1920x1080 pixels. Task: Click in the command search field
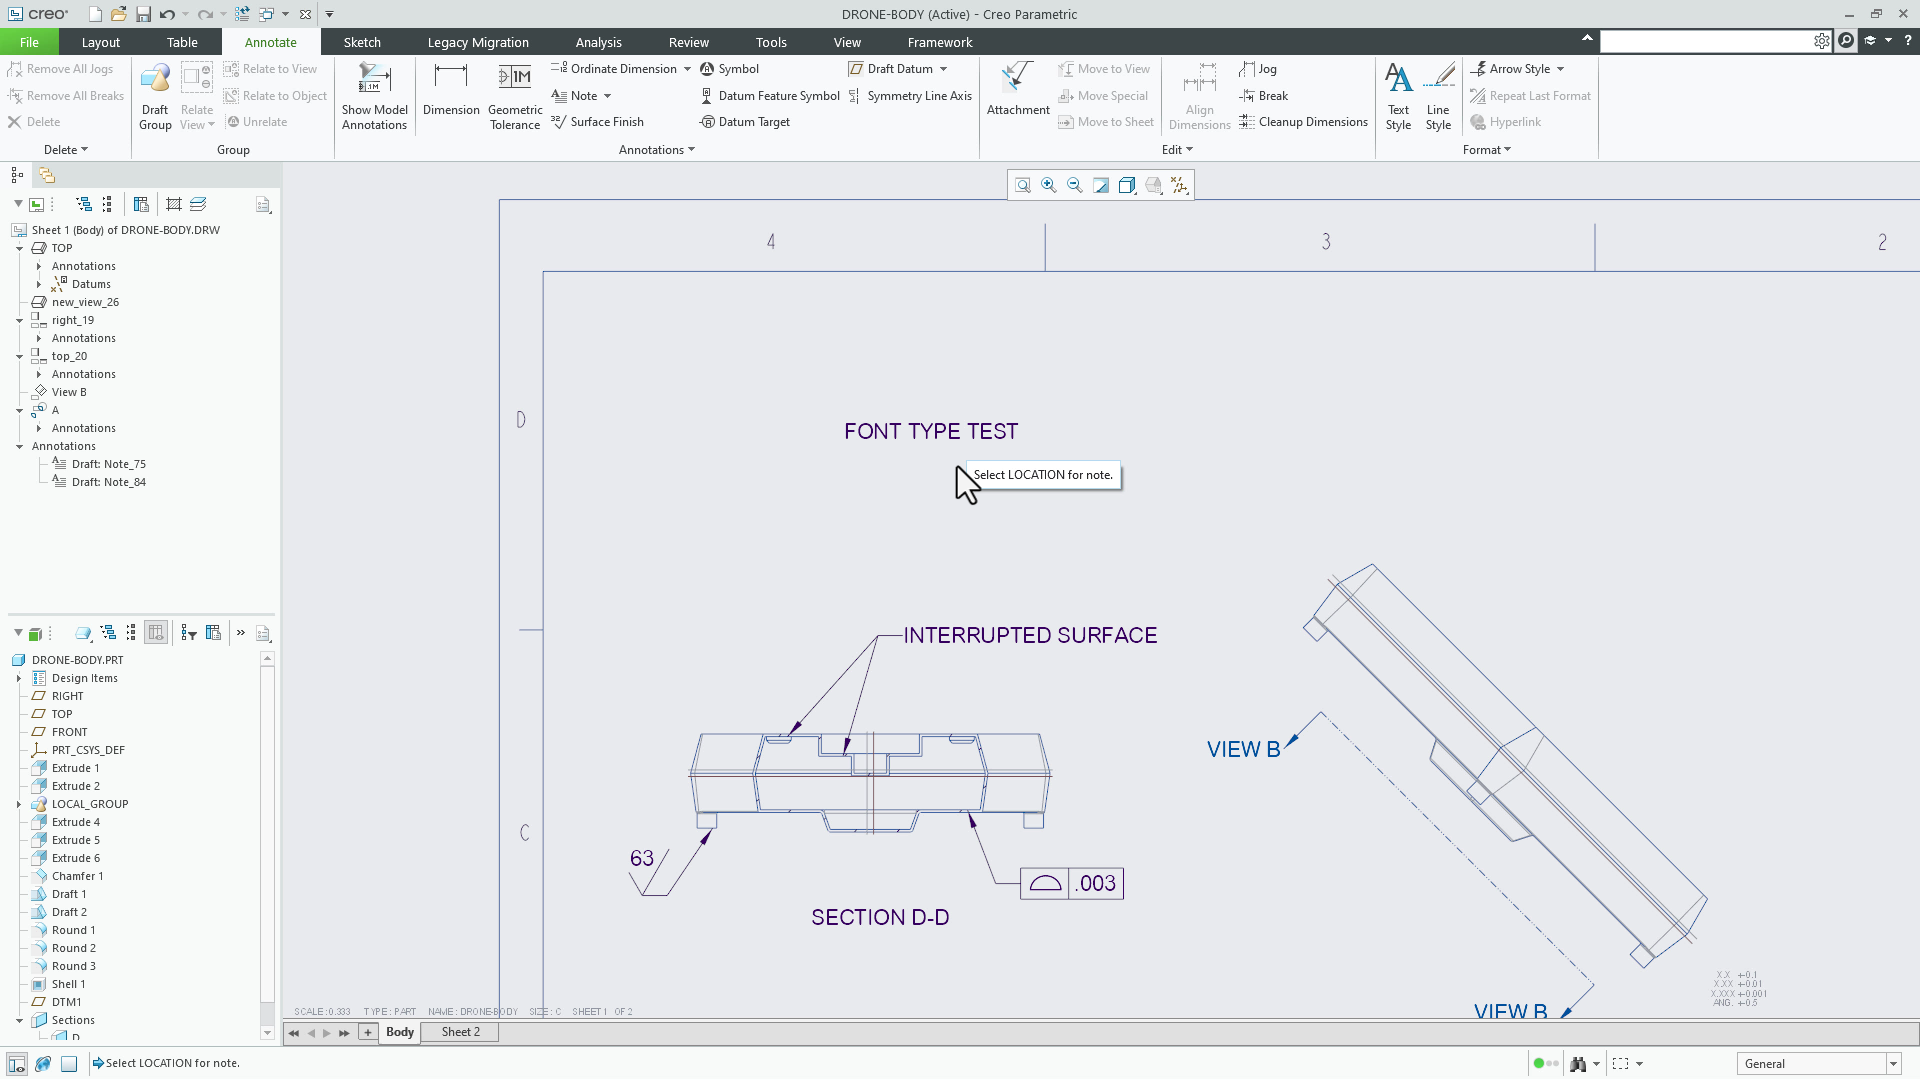point(1706,41)
